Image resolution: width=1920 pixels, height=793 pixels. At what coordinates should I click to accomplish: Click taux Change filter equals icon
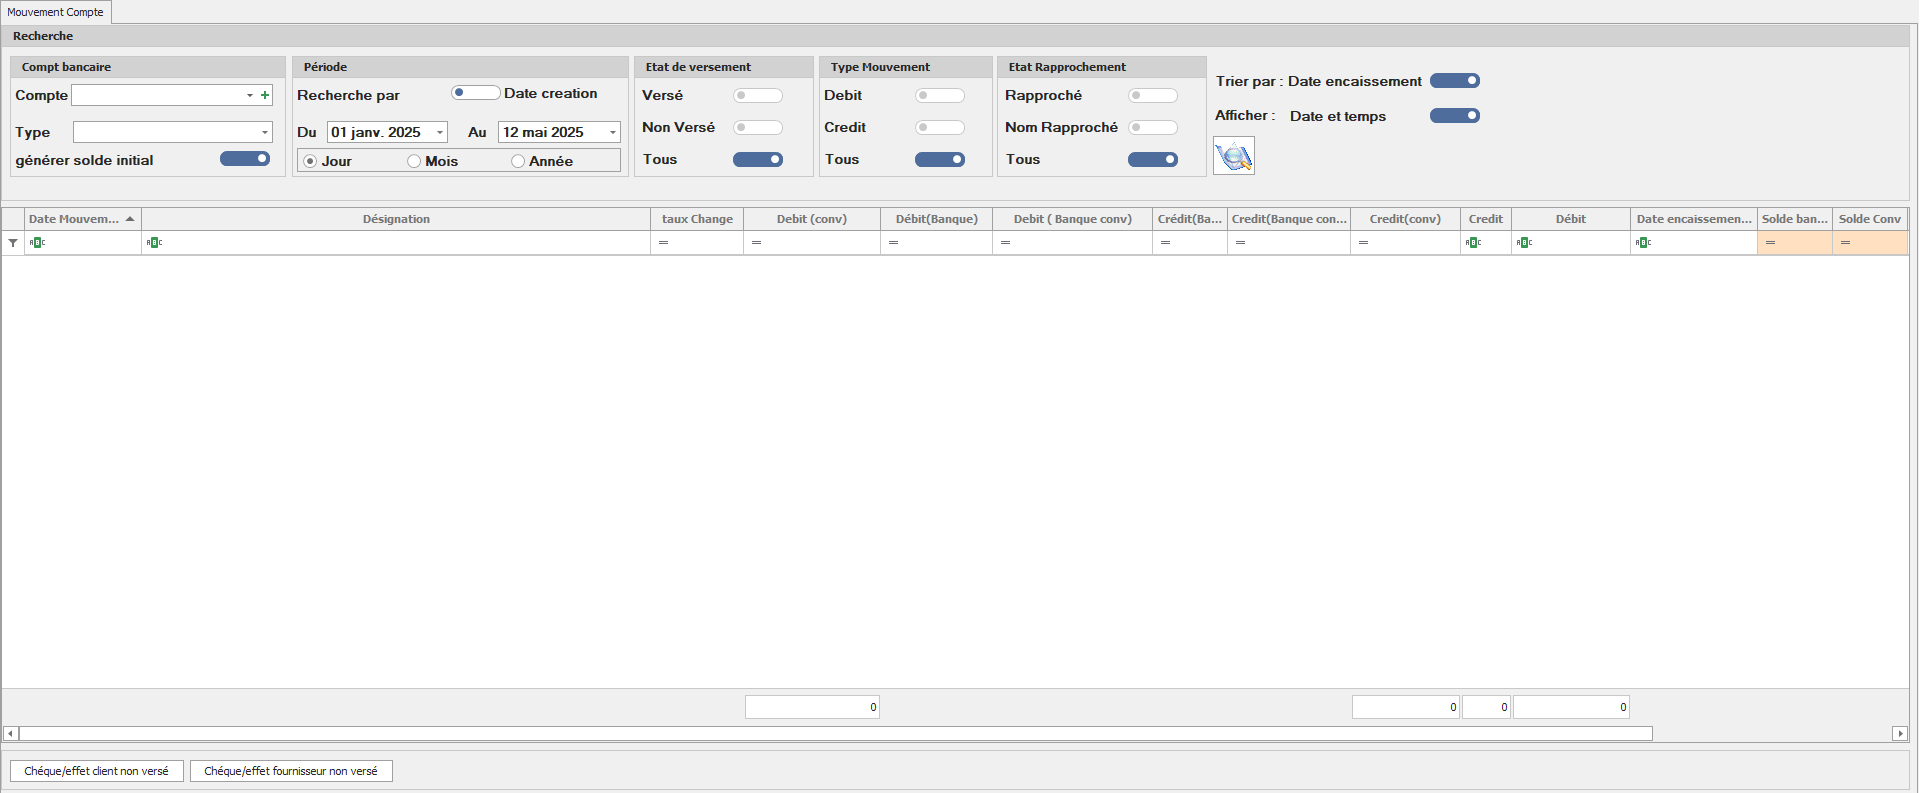[x=663, y=243]
